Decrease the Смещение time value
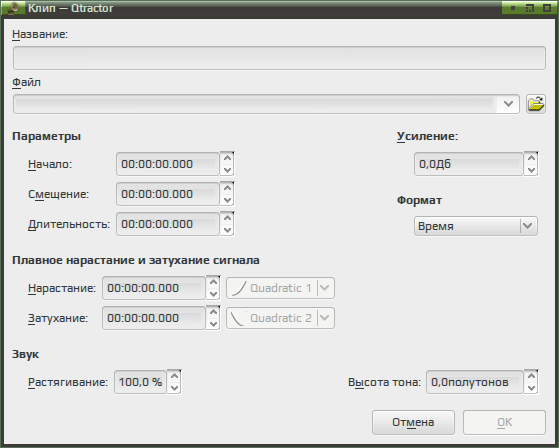 pyautogui.click(x=227, y=200)
